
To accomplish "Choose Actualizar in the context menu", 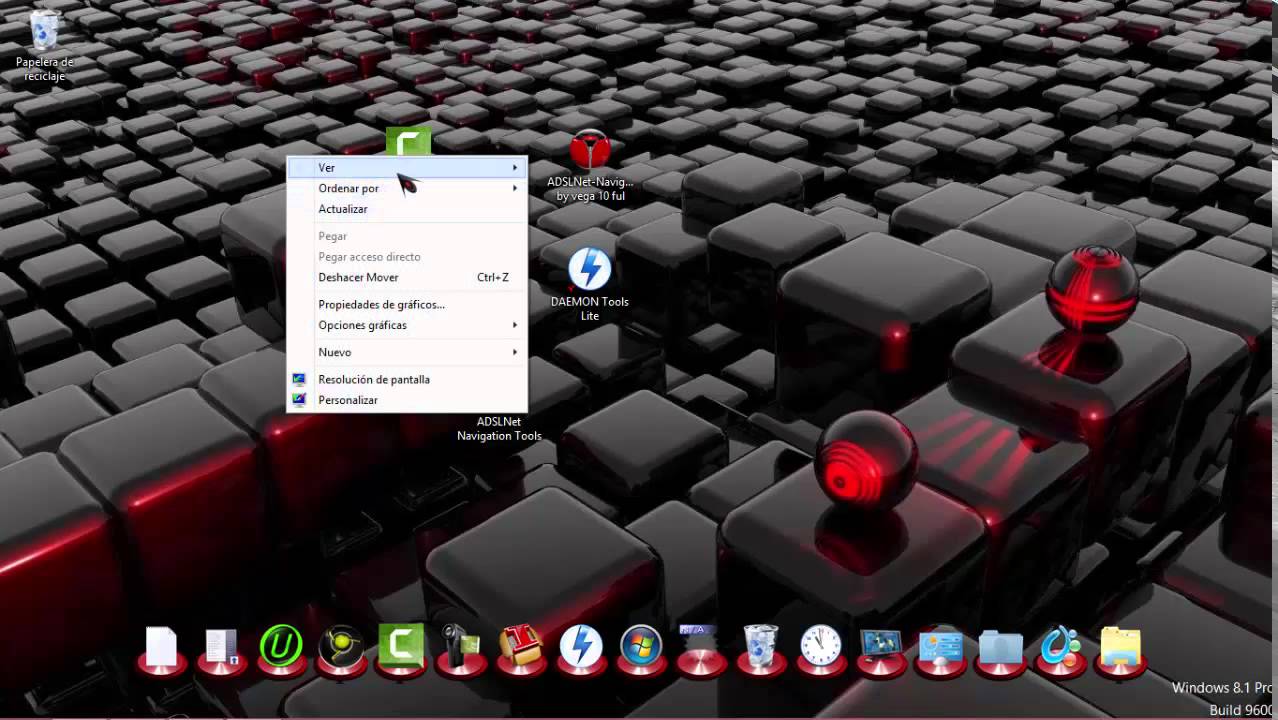I will 407,209.
